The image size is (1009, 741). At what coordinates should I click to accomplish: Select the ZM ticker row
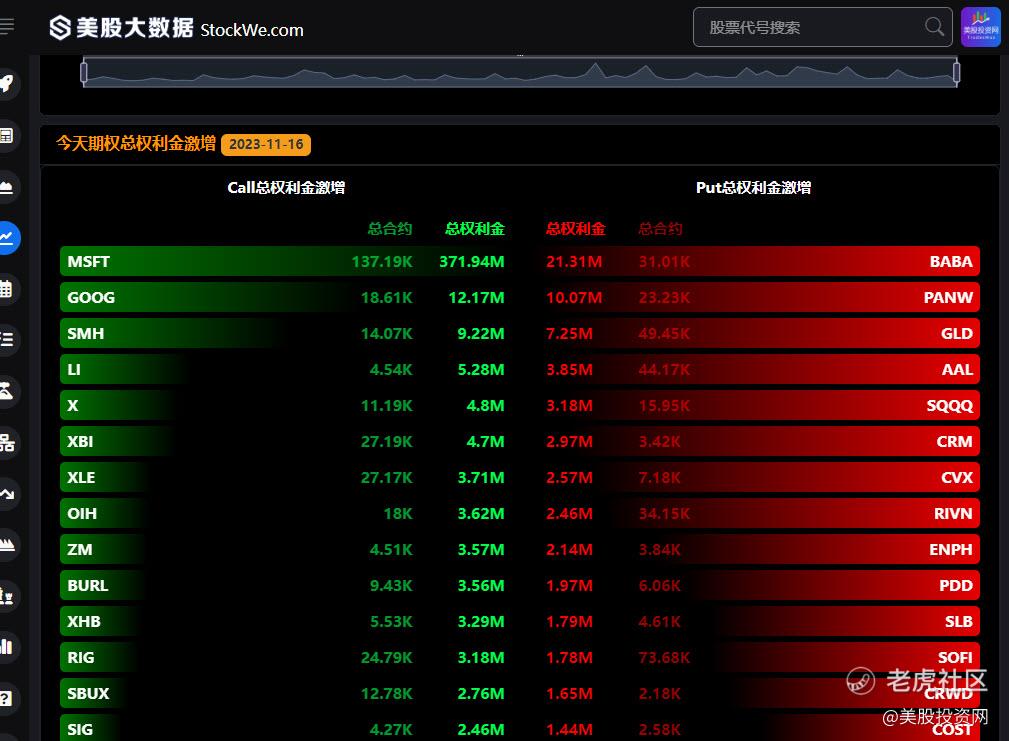[x=284, y=549]
